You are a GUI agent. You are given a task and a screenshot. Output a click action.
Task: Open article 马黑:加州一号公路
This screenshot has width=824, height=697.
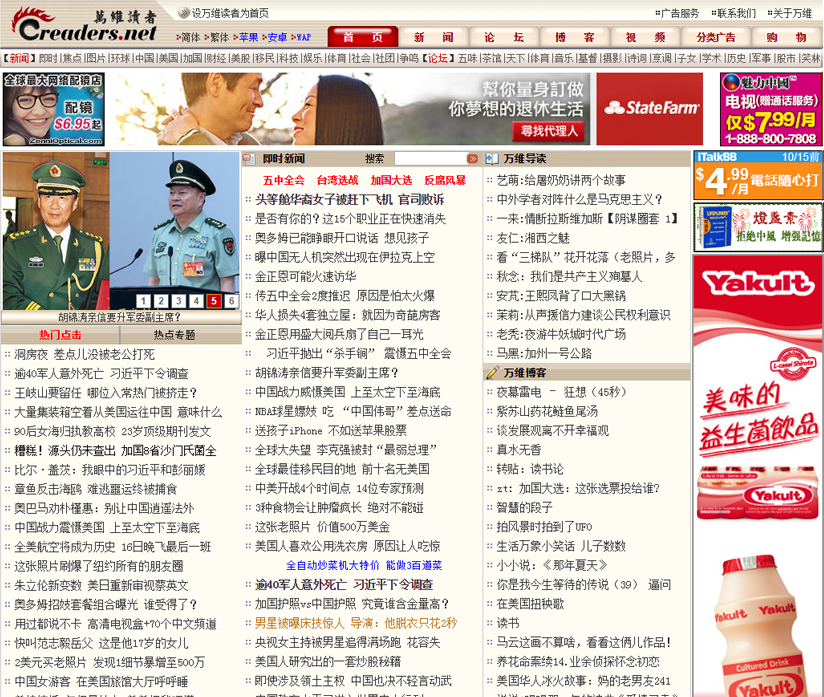(544, 354)
